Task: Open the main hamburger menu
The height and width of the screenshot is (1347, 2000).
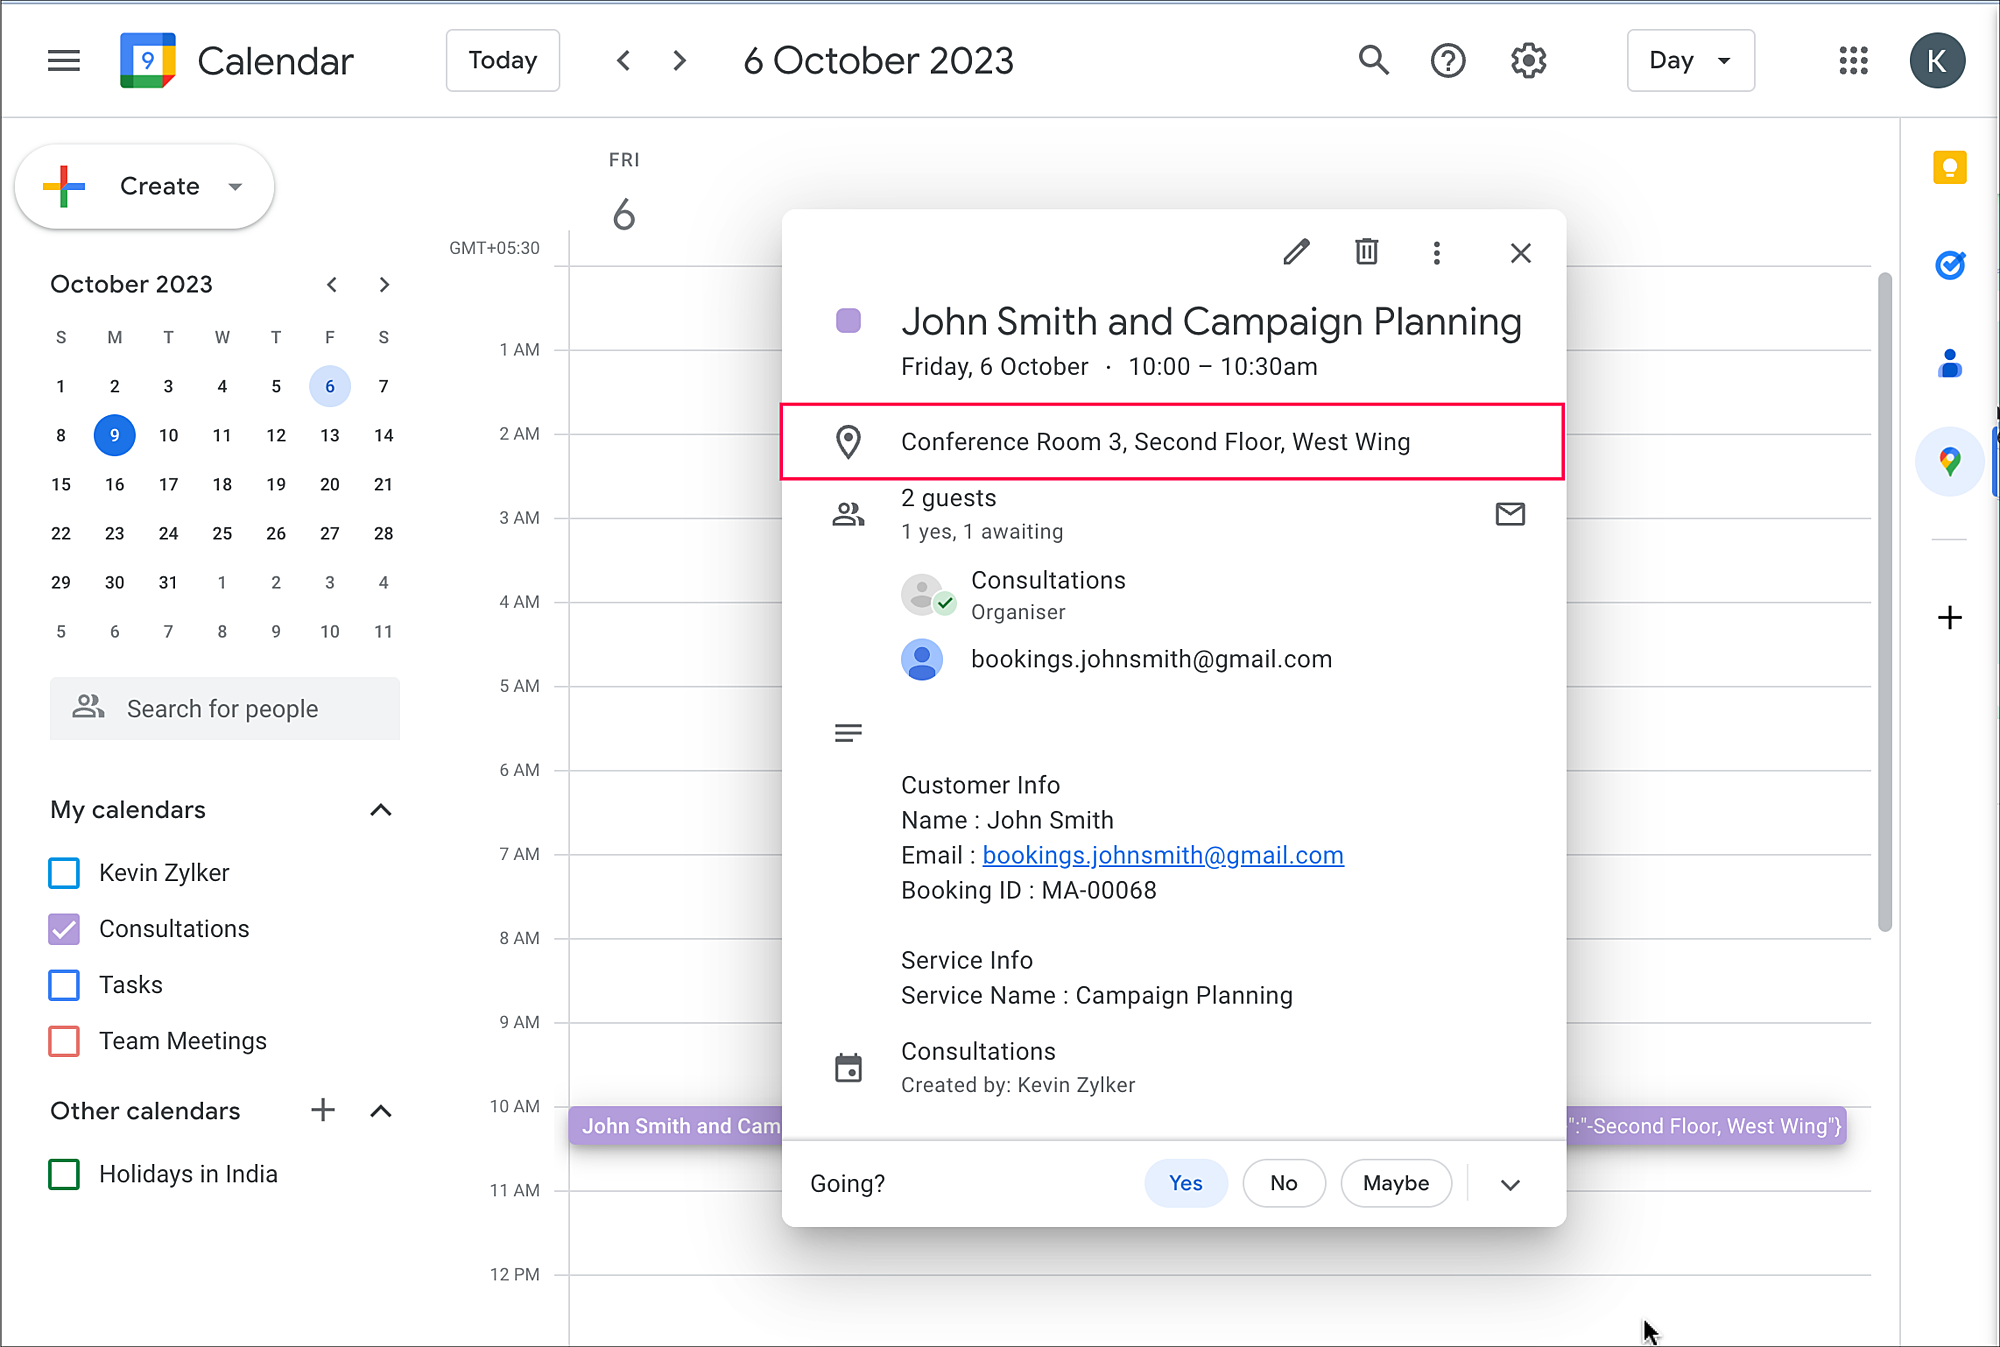Action: click(64, 61)
